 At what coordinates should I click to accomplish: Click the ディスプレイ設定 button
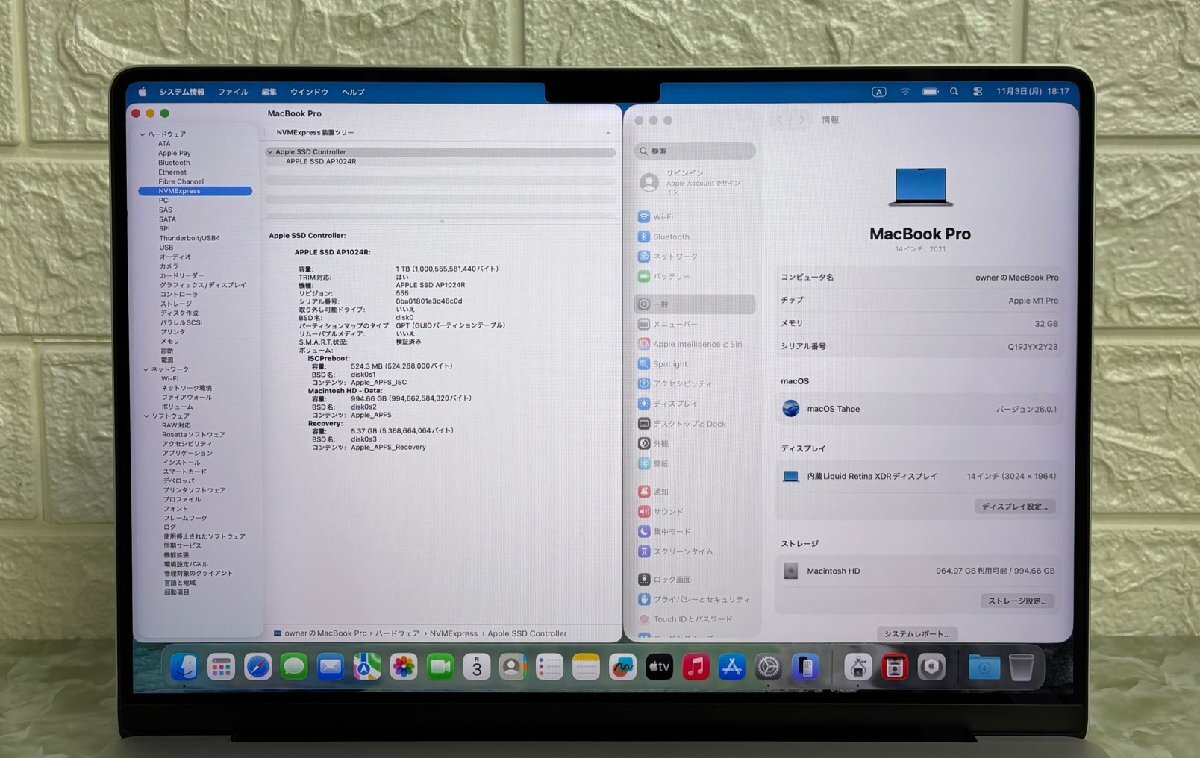[1015, 507]
